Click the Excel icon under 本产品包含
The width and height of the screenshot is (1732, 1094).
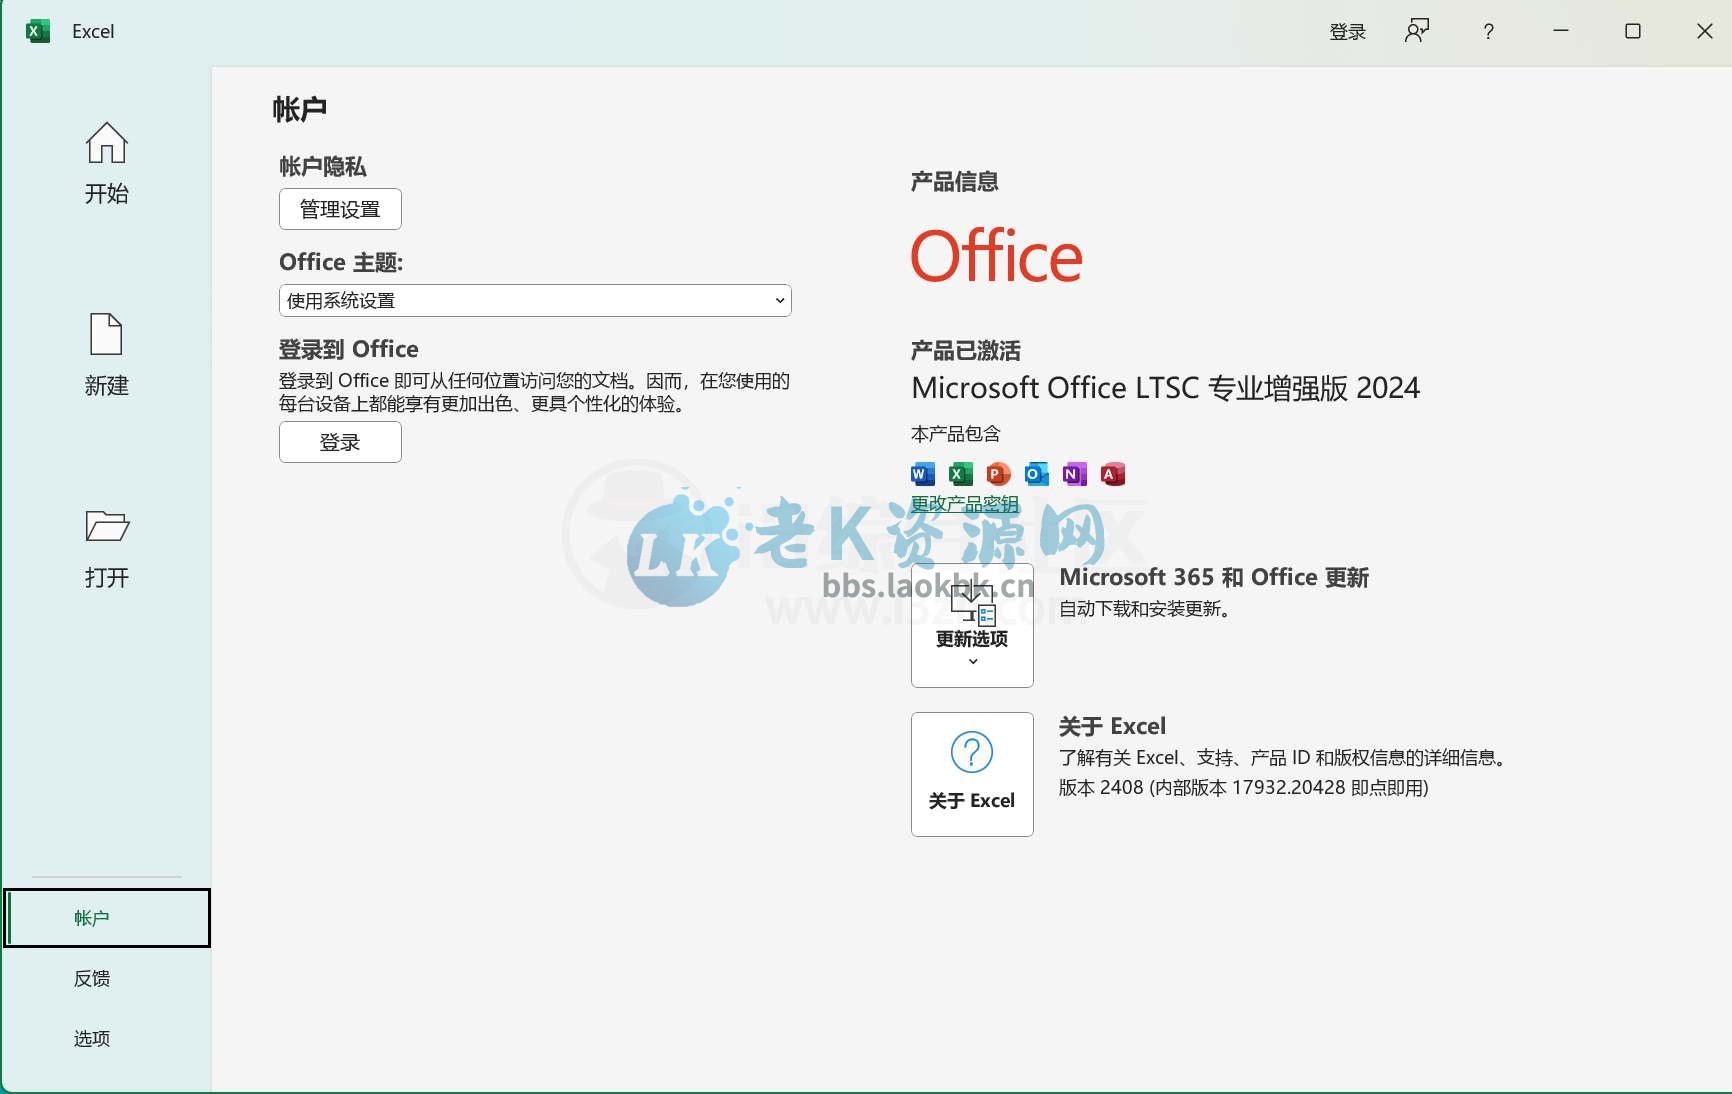pyautogui.click(x=961, y=474)
